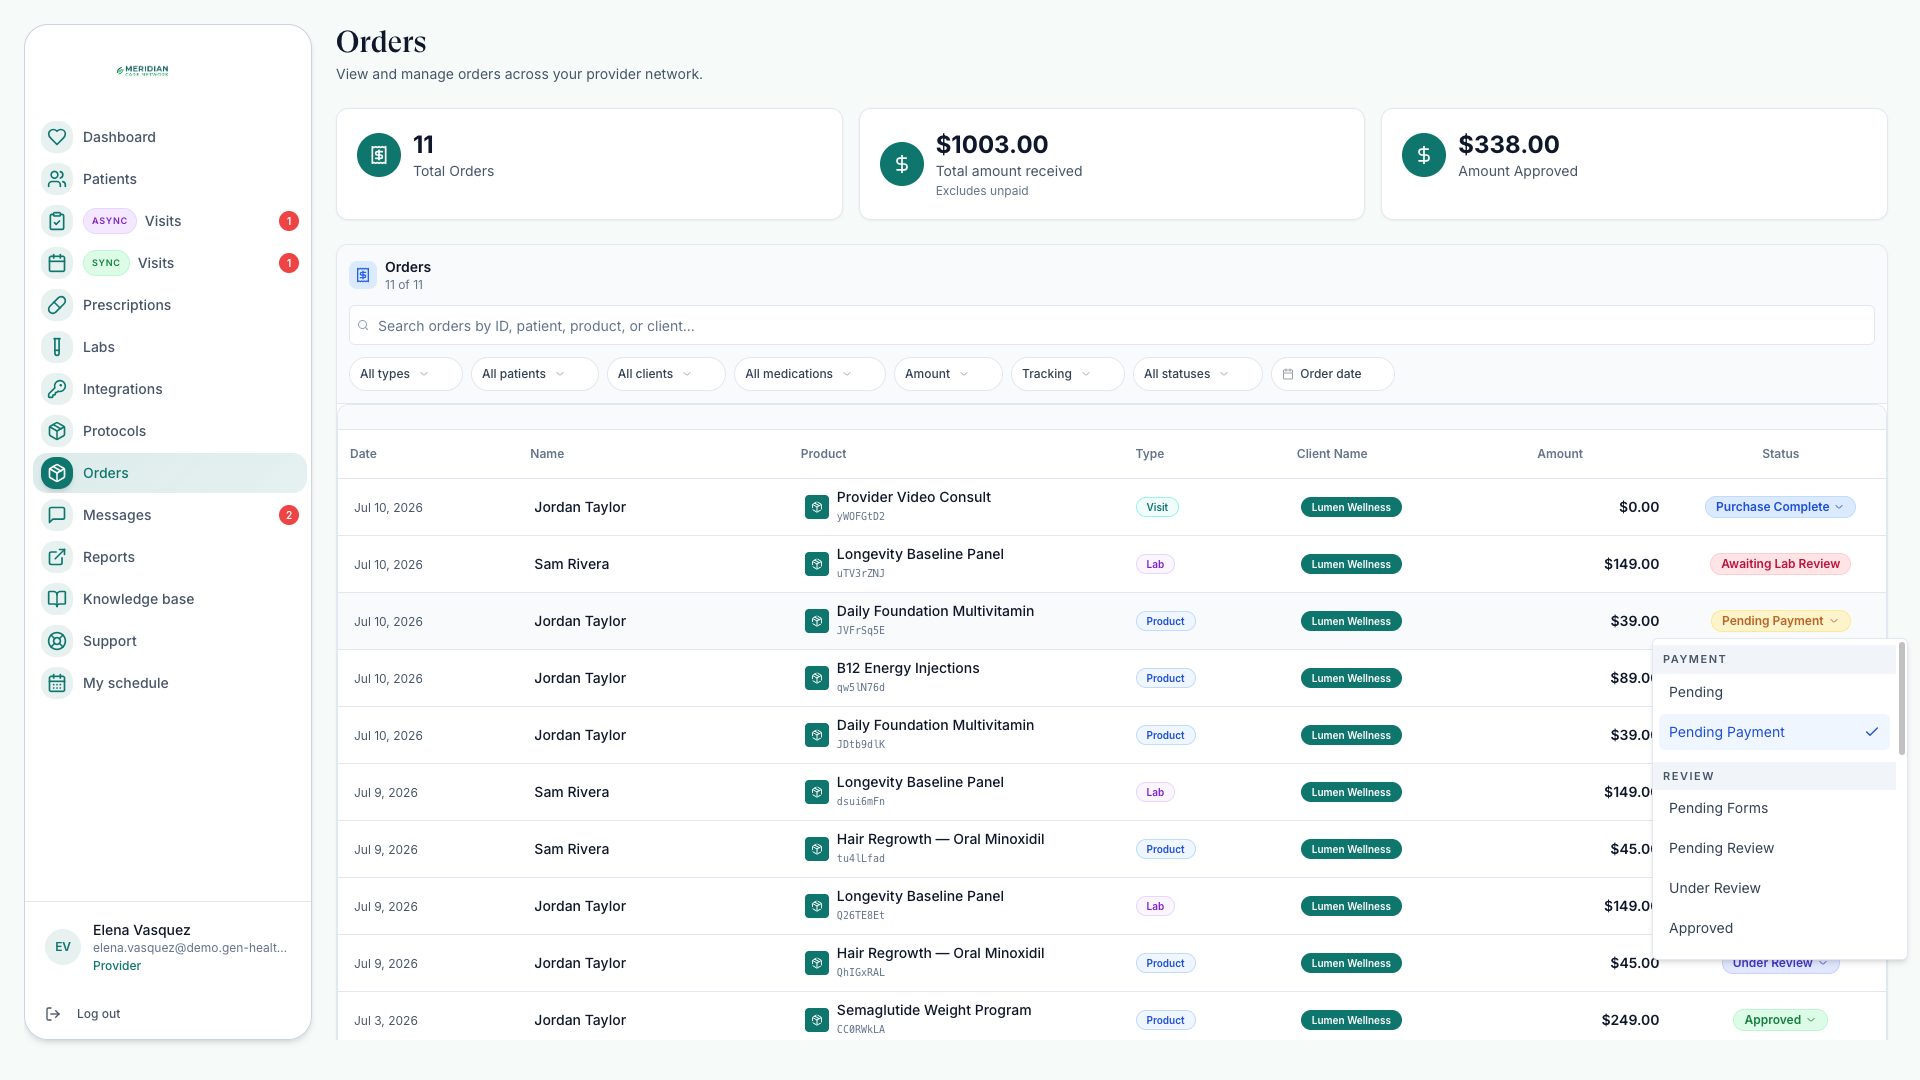Choose Approved in the status menu
The image size is (1920, 1080).
pyautogui.click(x=1774, y=928)
